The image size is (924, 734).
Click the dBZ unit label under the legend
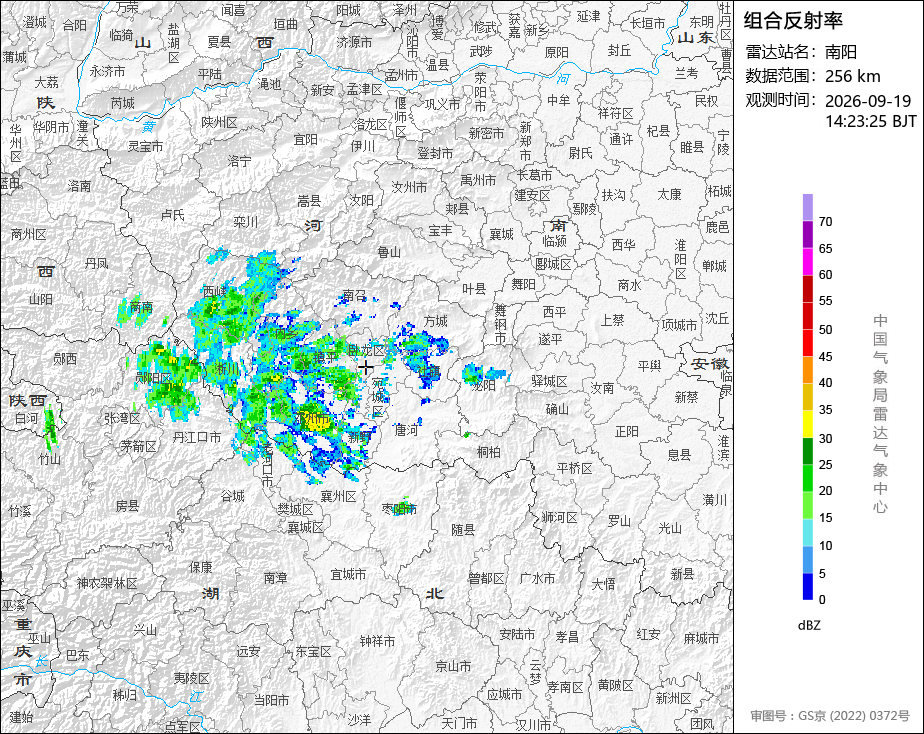[x=809, y=626]
